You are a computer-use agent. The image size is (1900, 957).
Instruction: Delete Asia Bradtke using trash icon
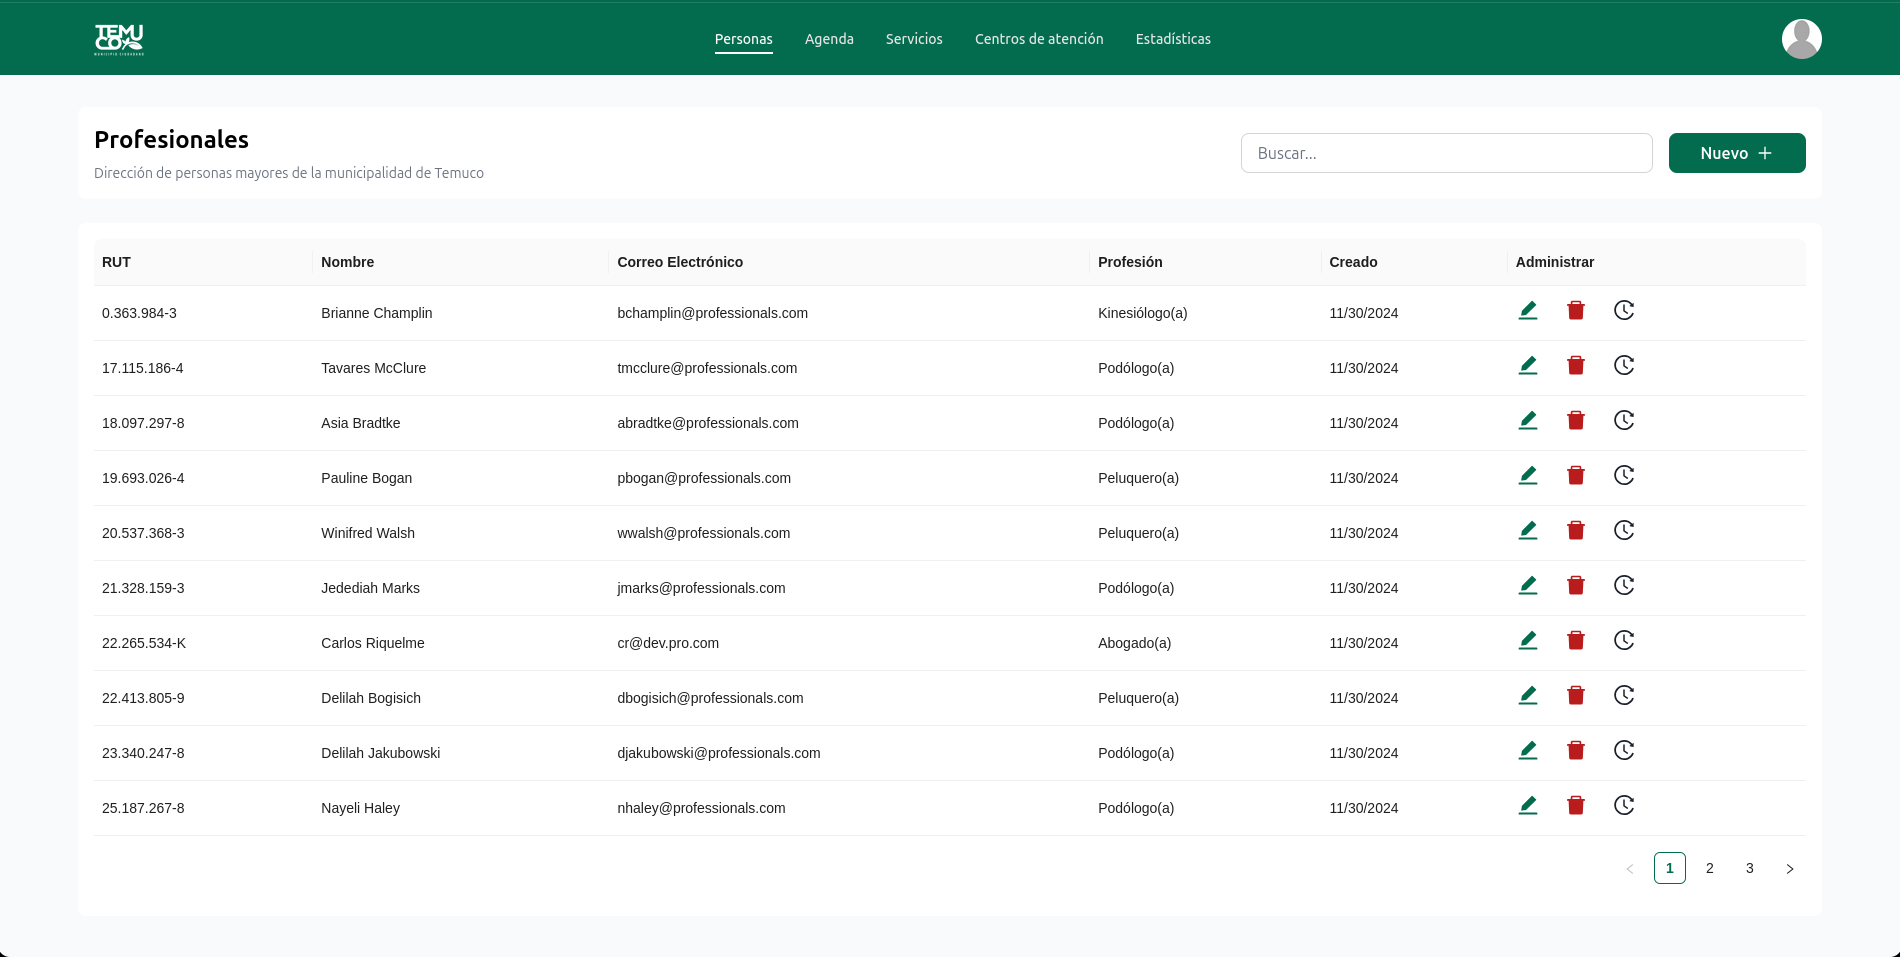(1576, 421)
